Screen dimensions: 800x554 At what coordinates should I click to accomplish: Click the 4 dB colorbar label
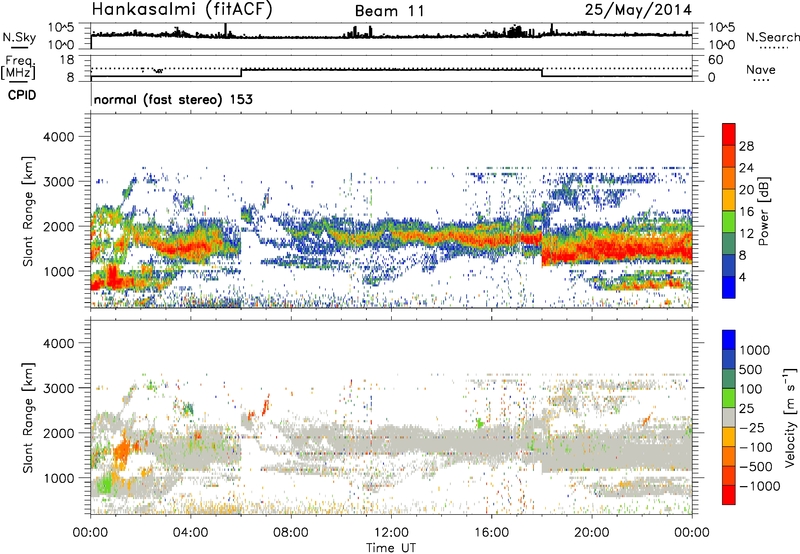[743, 277]
